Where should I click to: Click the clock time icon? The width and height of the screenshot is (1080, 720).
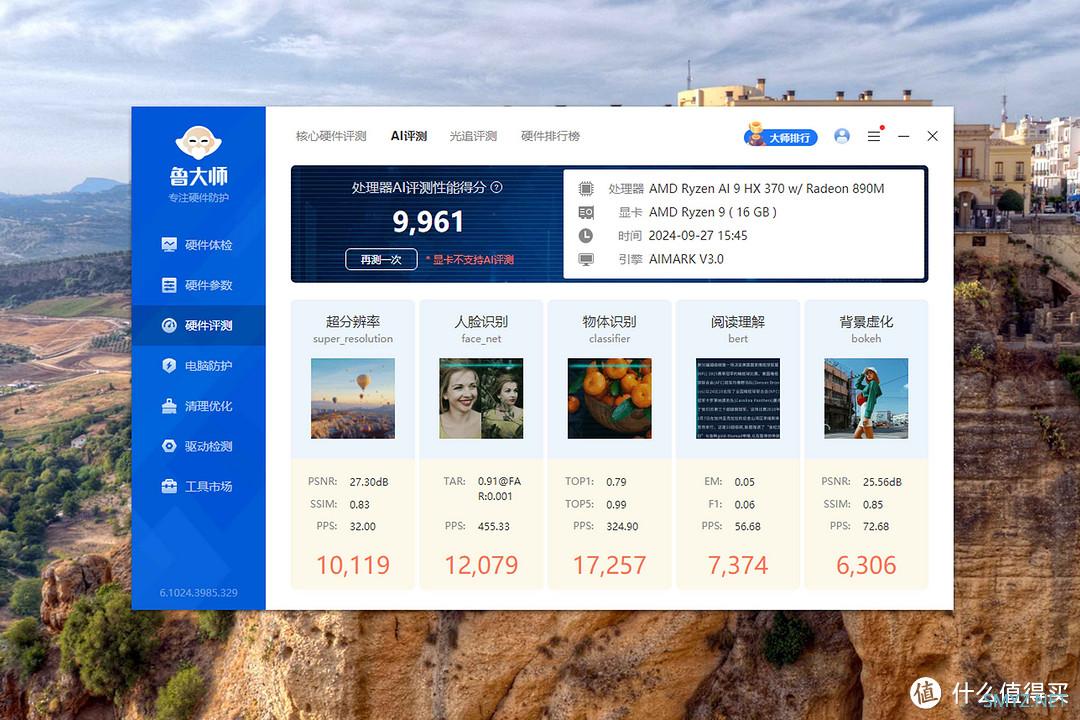(x=585, y=236)
